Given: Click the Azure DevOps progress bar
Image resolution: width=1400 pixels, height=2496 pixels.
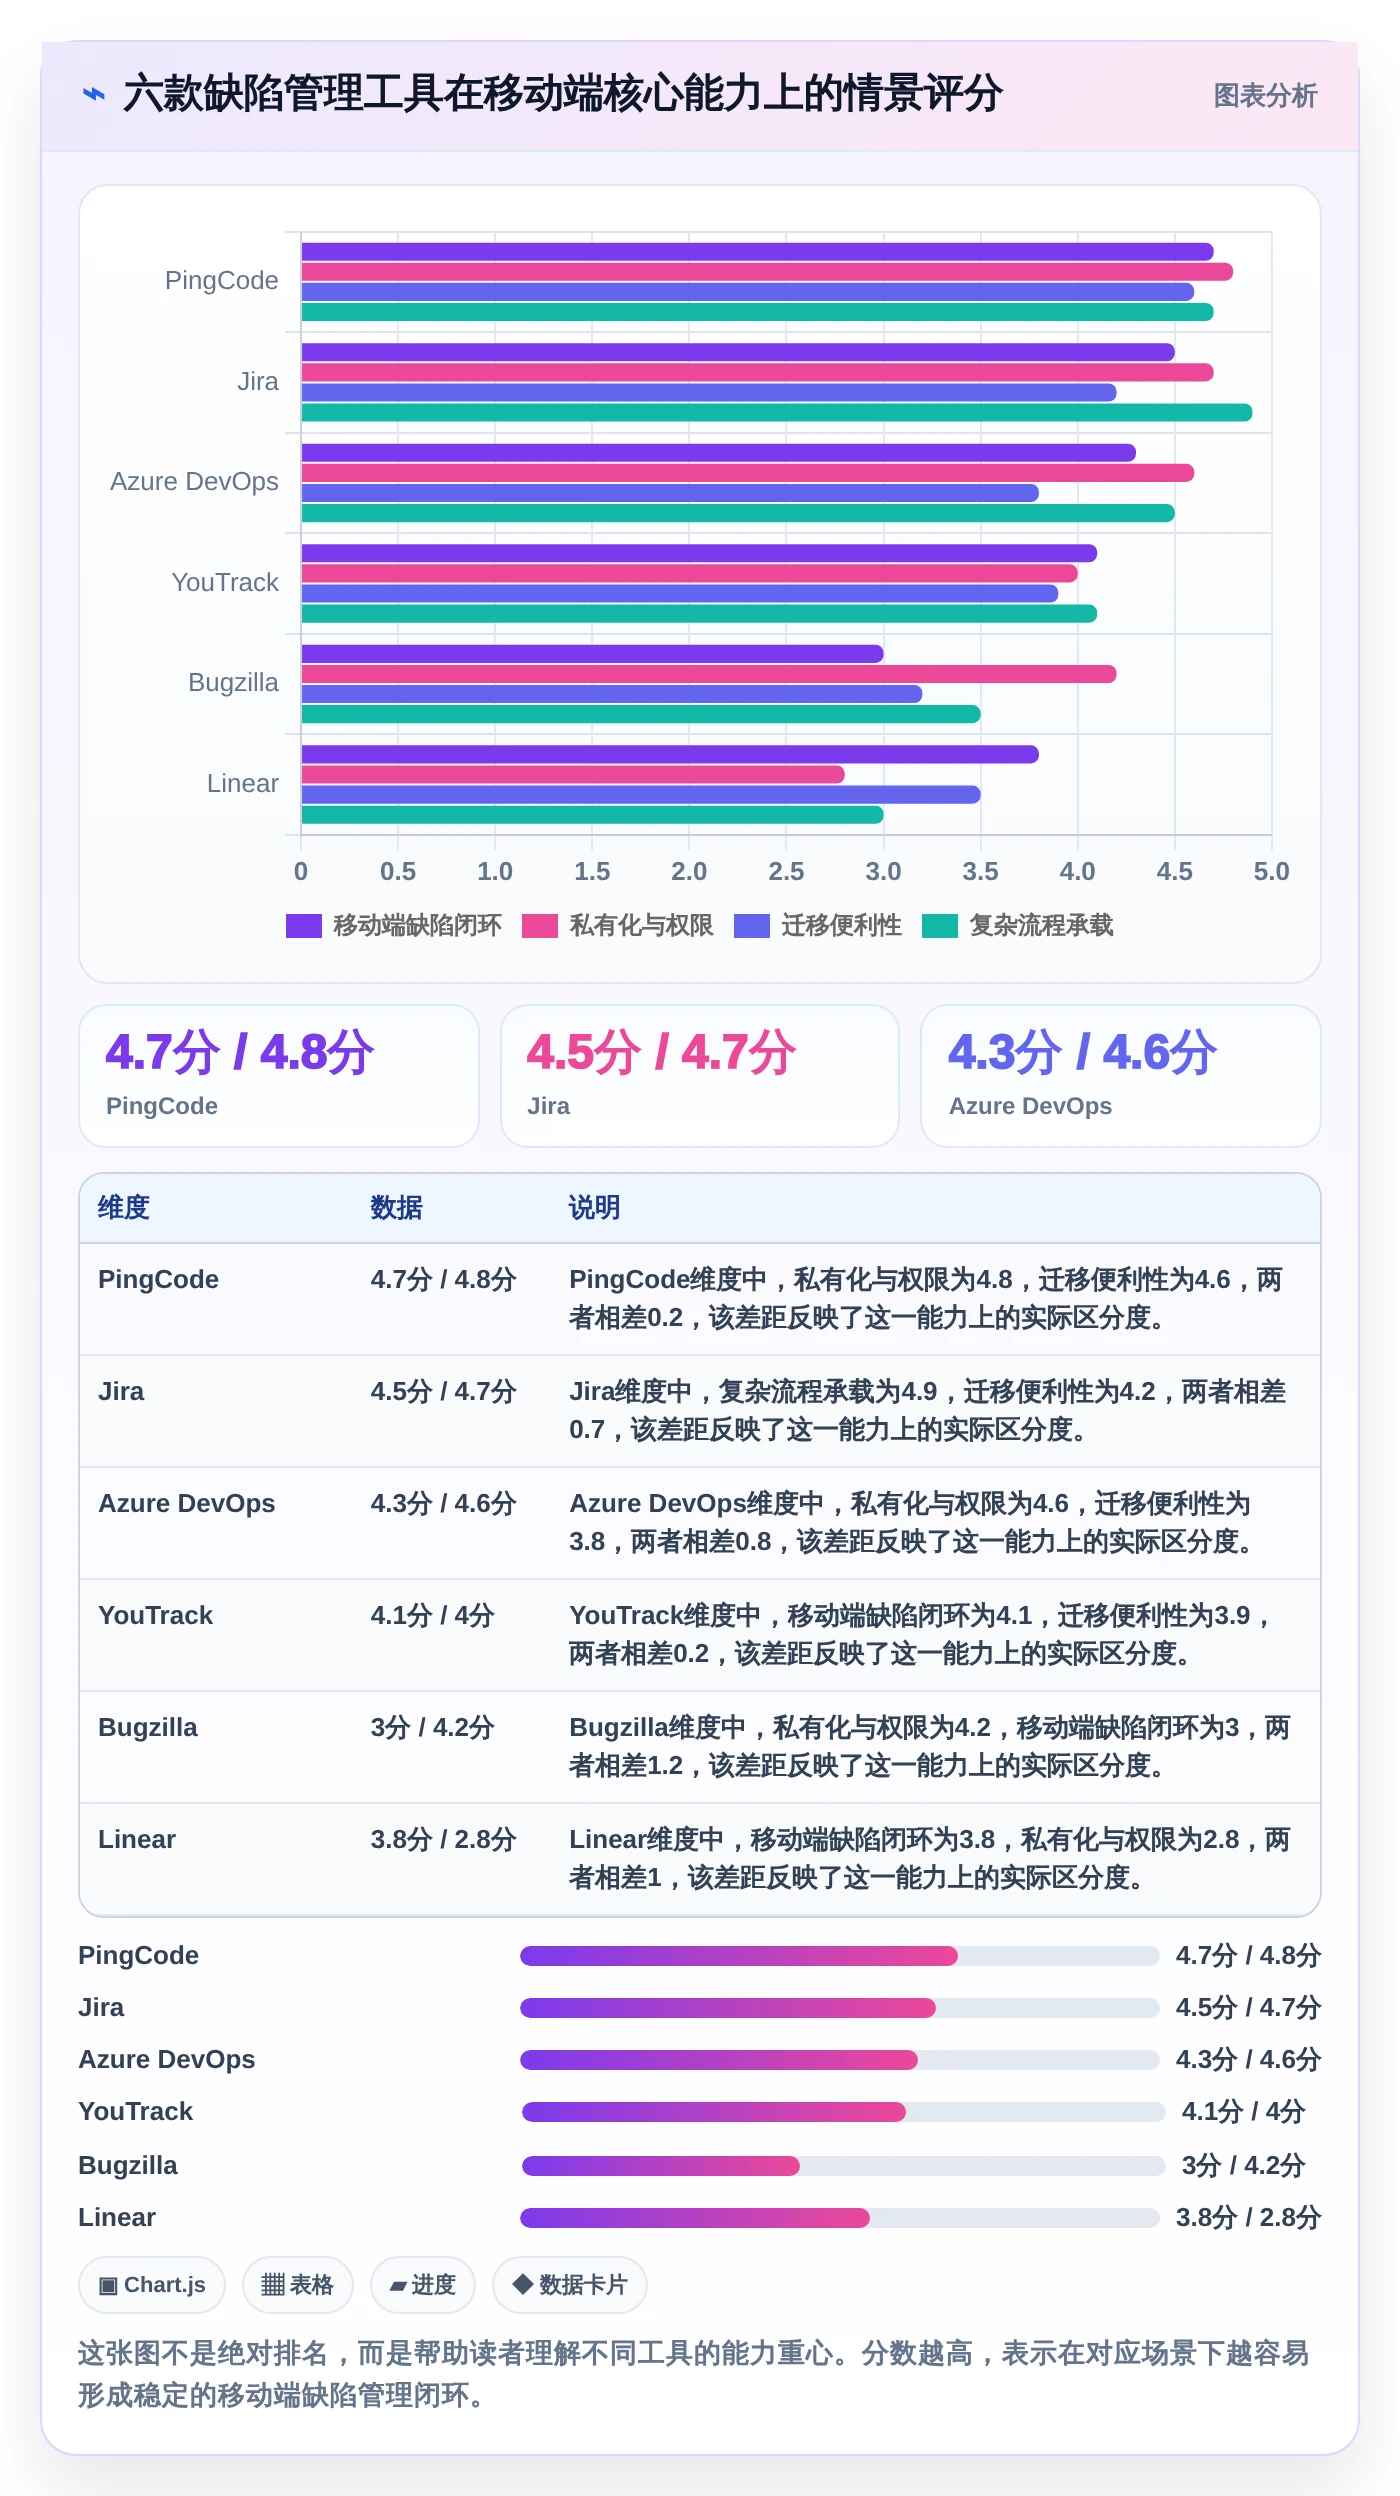Looking at the screenshot, I should pos(840,2060).
